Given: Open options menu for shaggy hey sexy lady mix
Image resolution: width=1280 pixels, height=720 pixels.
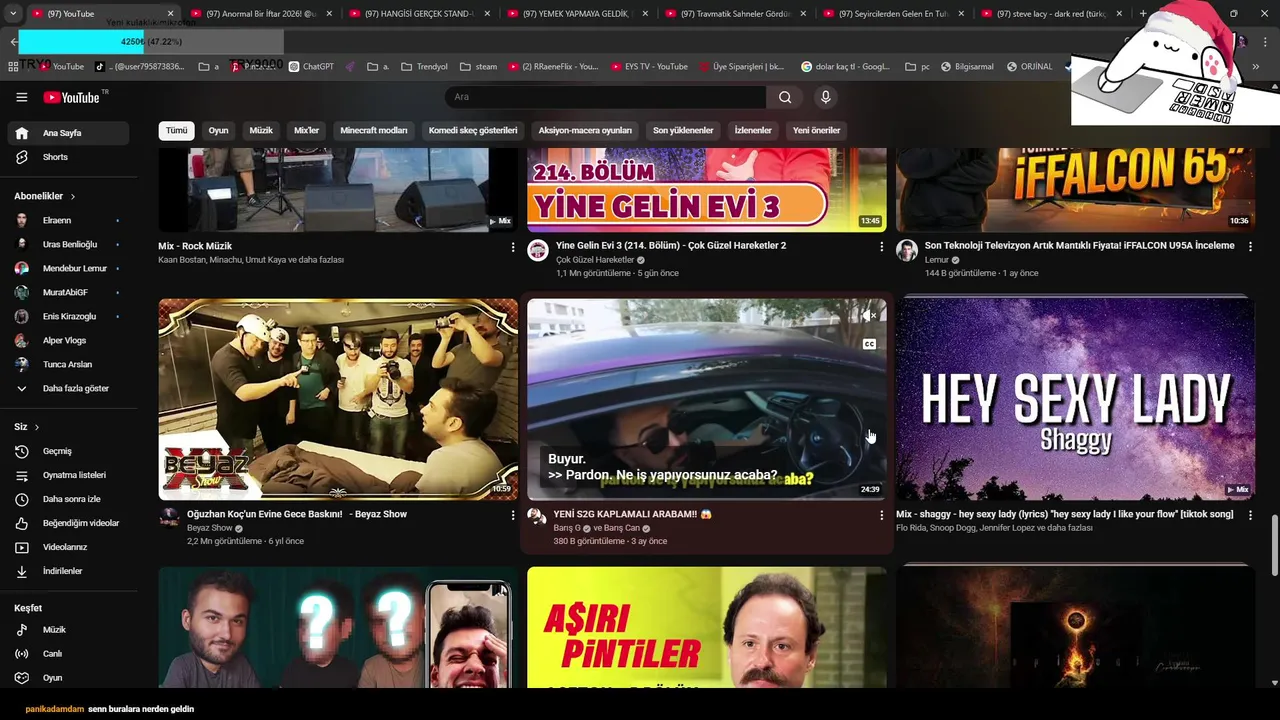Looking at the screenshot, I should (x=1250, y=515).
